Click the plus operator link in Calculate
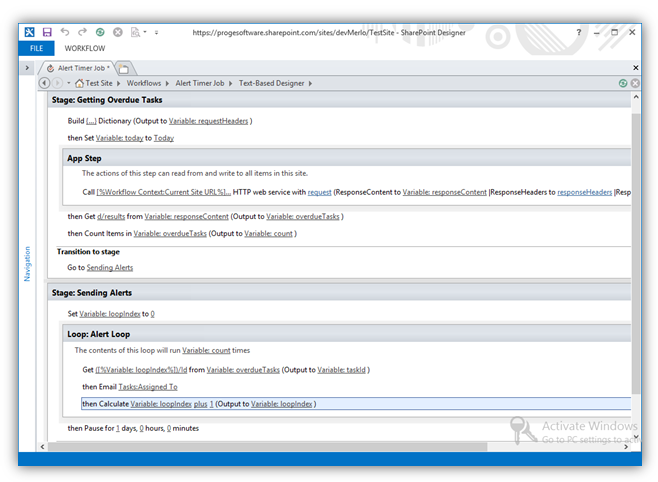 tap(201, 404)
